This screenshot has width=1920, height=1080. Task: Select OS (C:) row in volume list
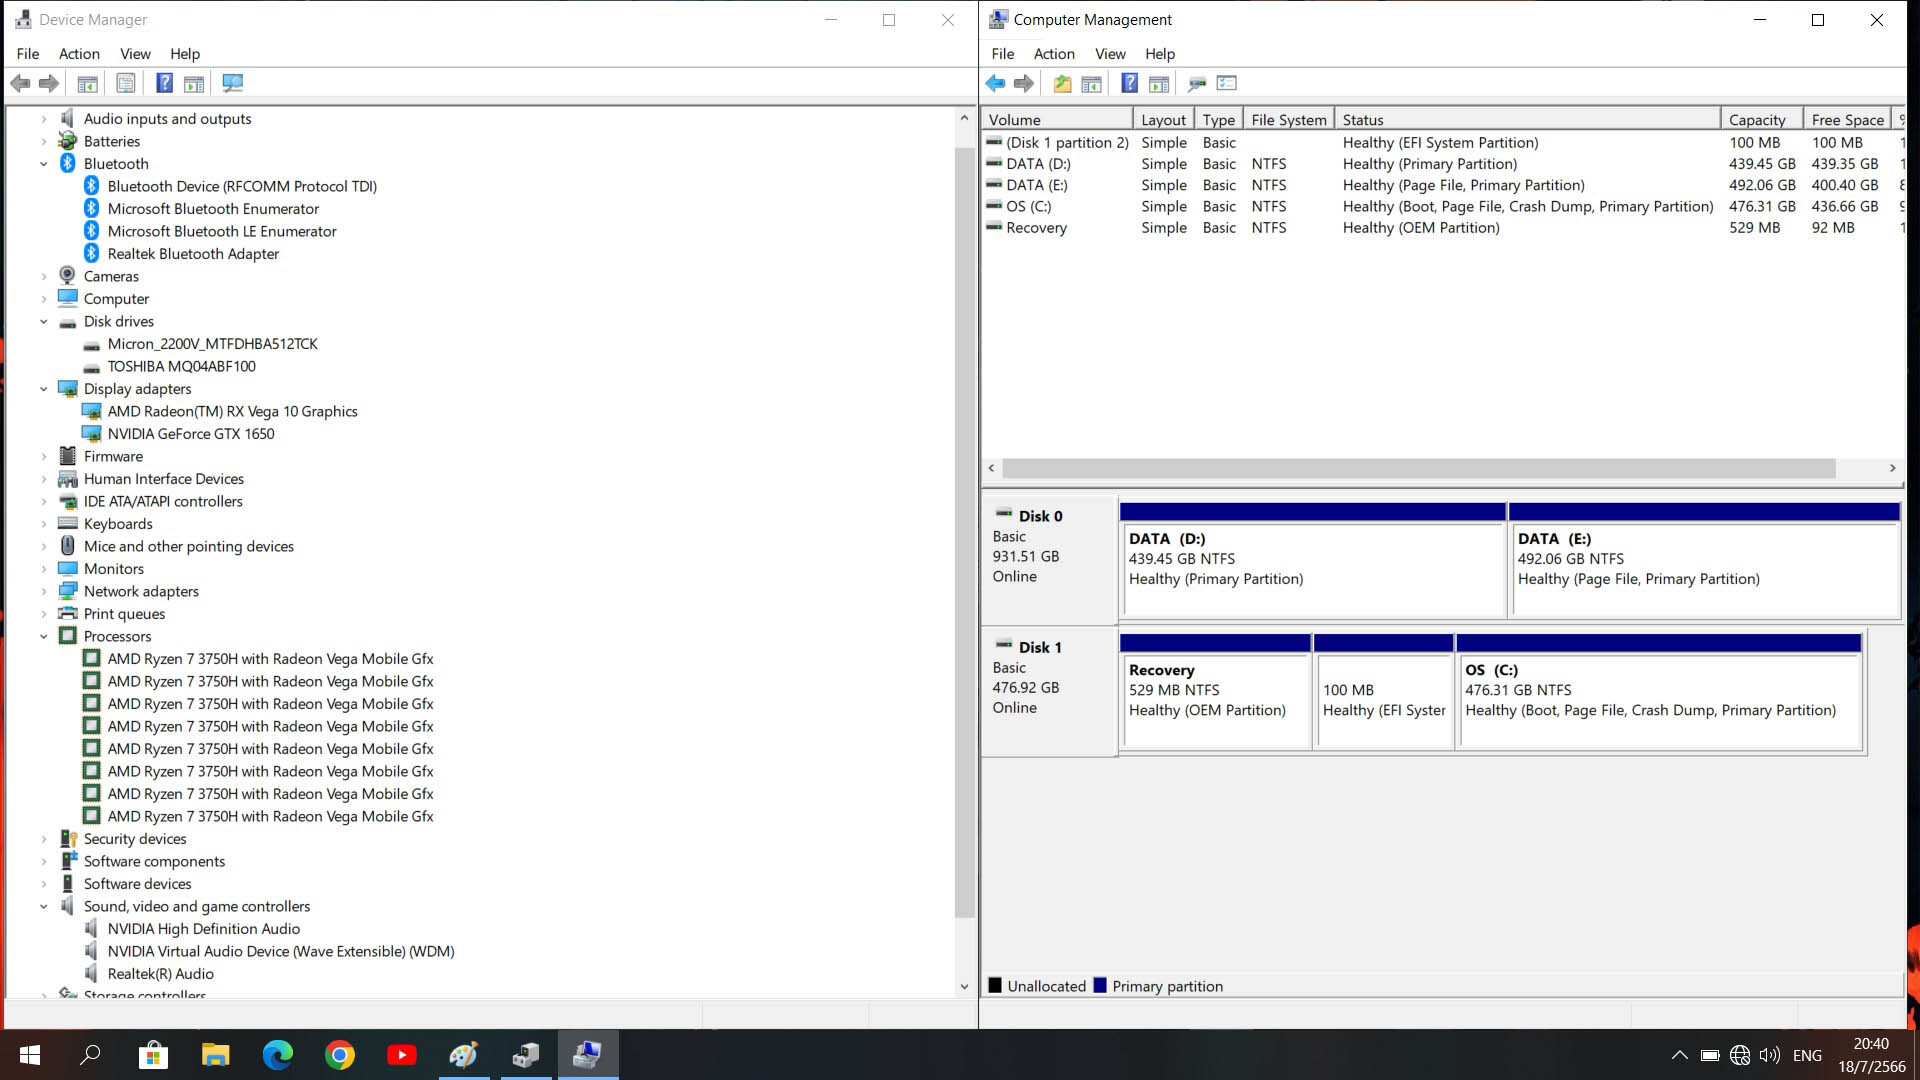coord(1443,207)
